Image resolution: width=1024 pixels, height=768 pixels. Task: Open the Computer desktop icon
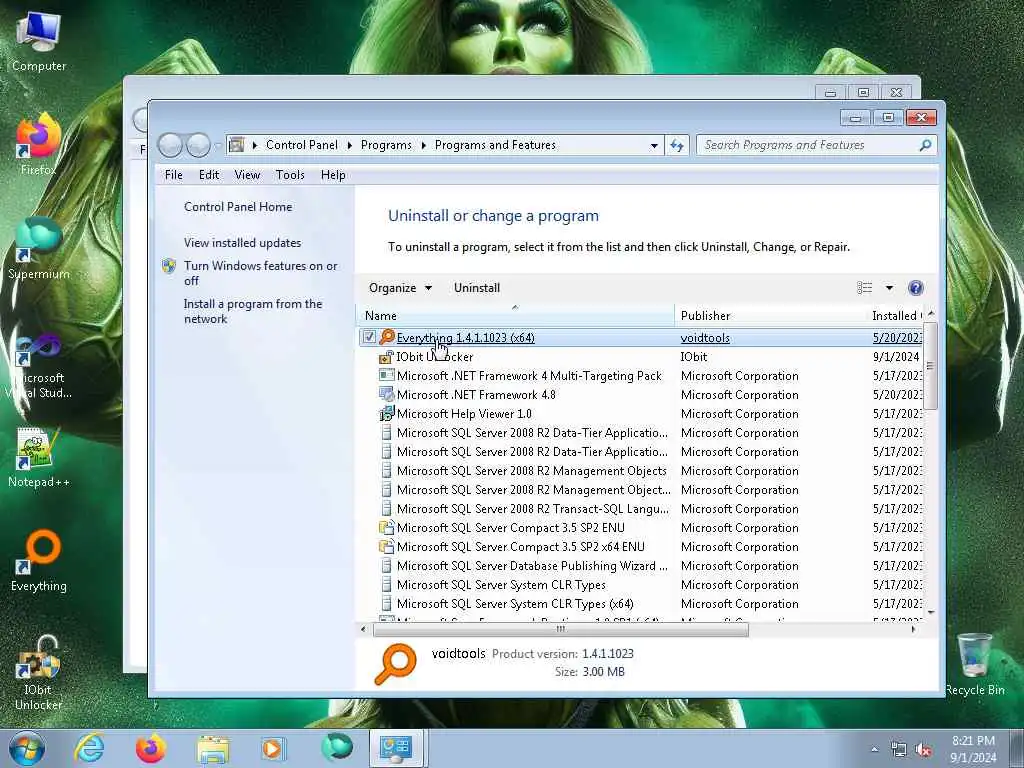(x=39, y=42)
